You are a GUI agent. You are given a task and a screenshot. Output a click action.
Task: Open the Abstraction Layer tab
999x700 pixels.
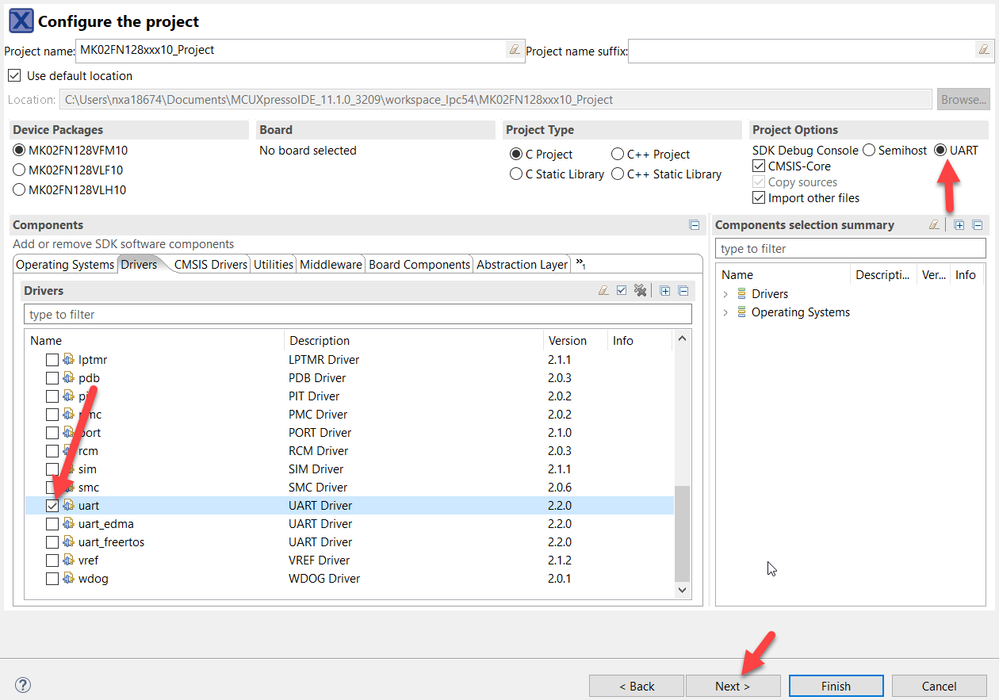[x=522, y=264]
